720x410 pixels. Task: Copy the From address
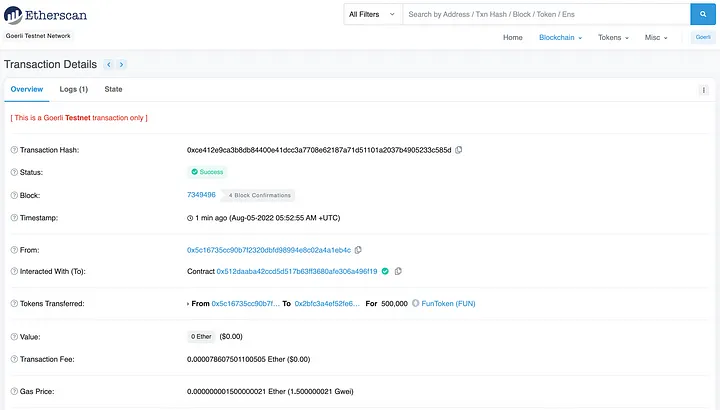click(358, 250)
